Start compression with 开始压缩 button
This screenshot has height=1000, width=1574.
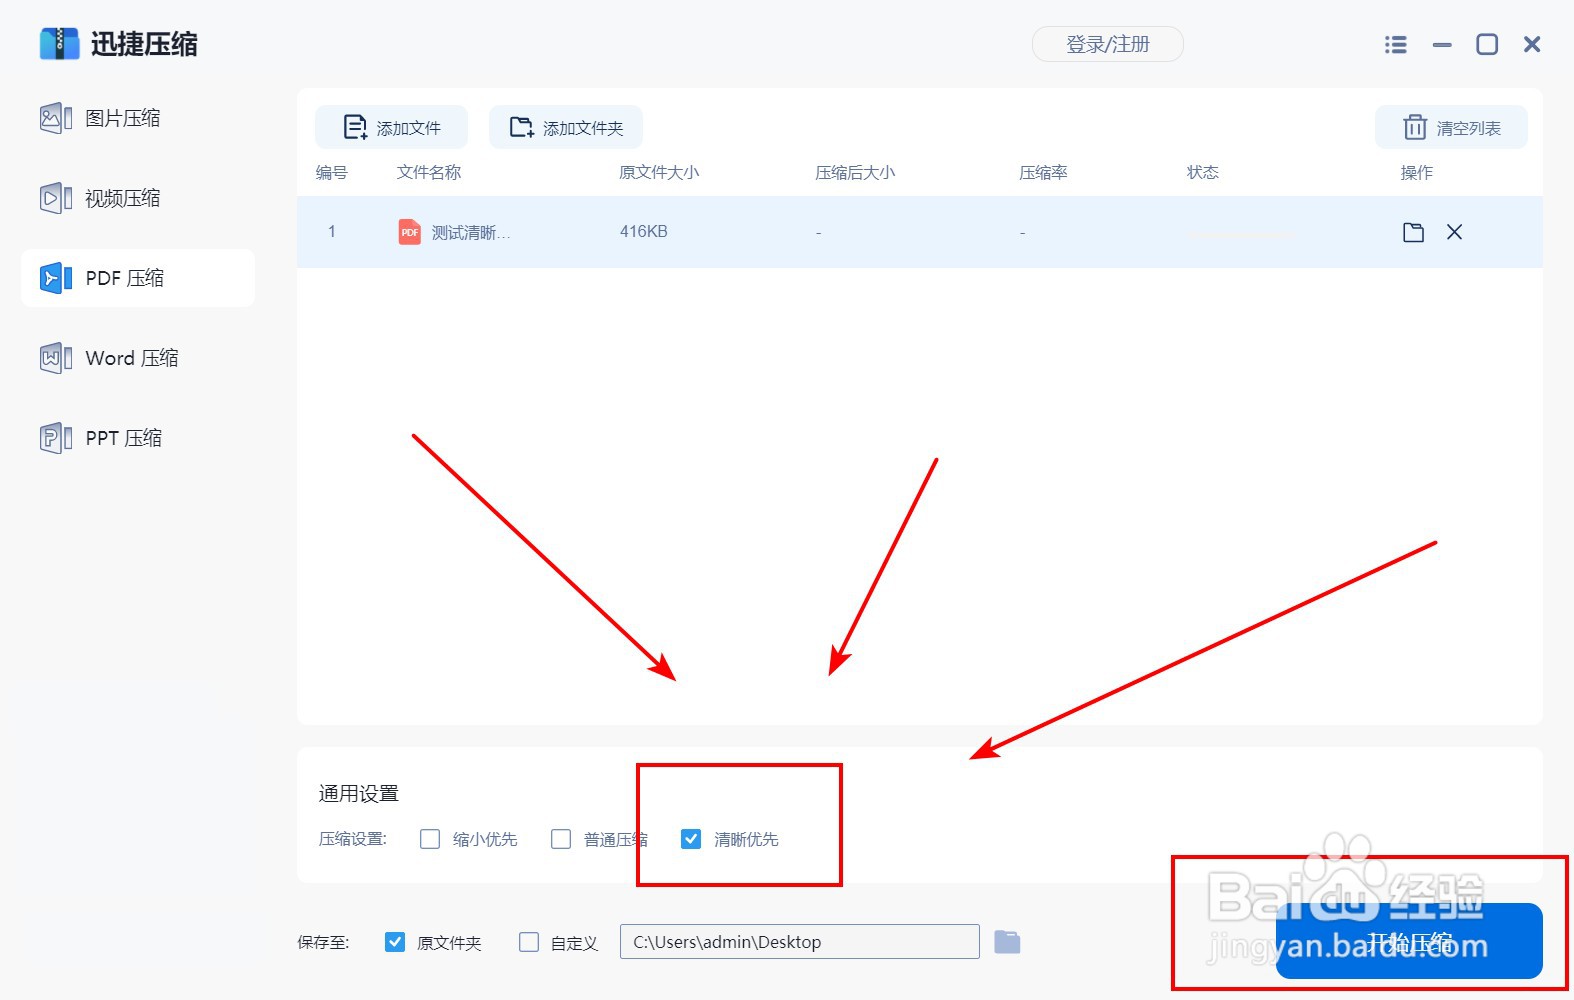pyautogui.click(x=1409, y=941)
